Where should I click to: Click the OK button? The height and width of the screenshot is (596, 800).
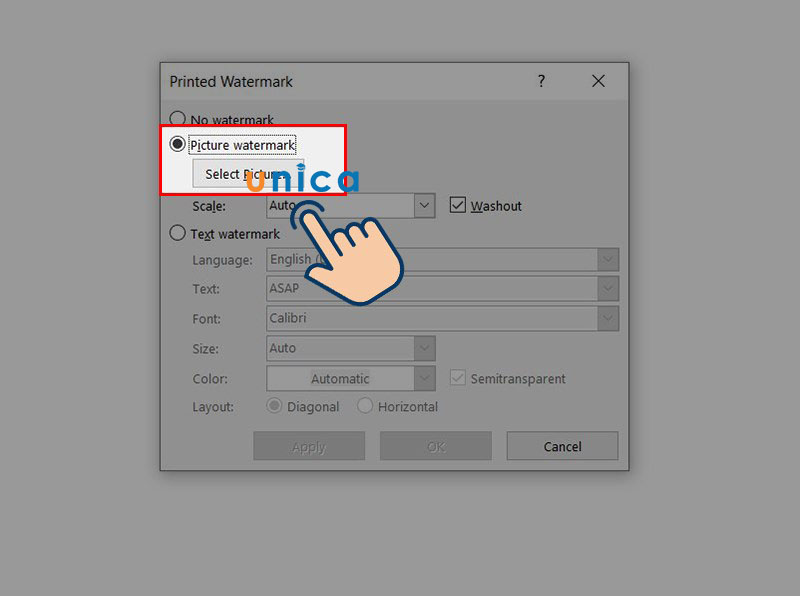coord(436,446)
